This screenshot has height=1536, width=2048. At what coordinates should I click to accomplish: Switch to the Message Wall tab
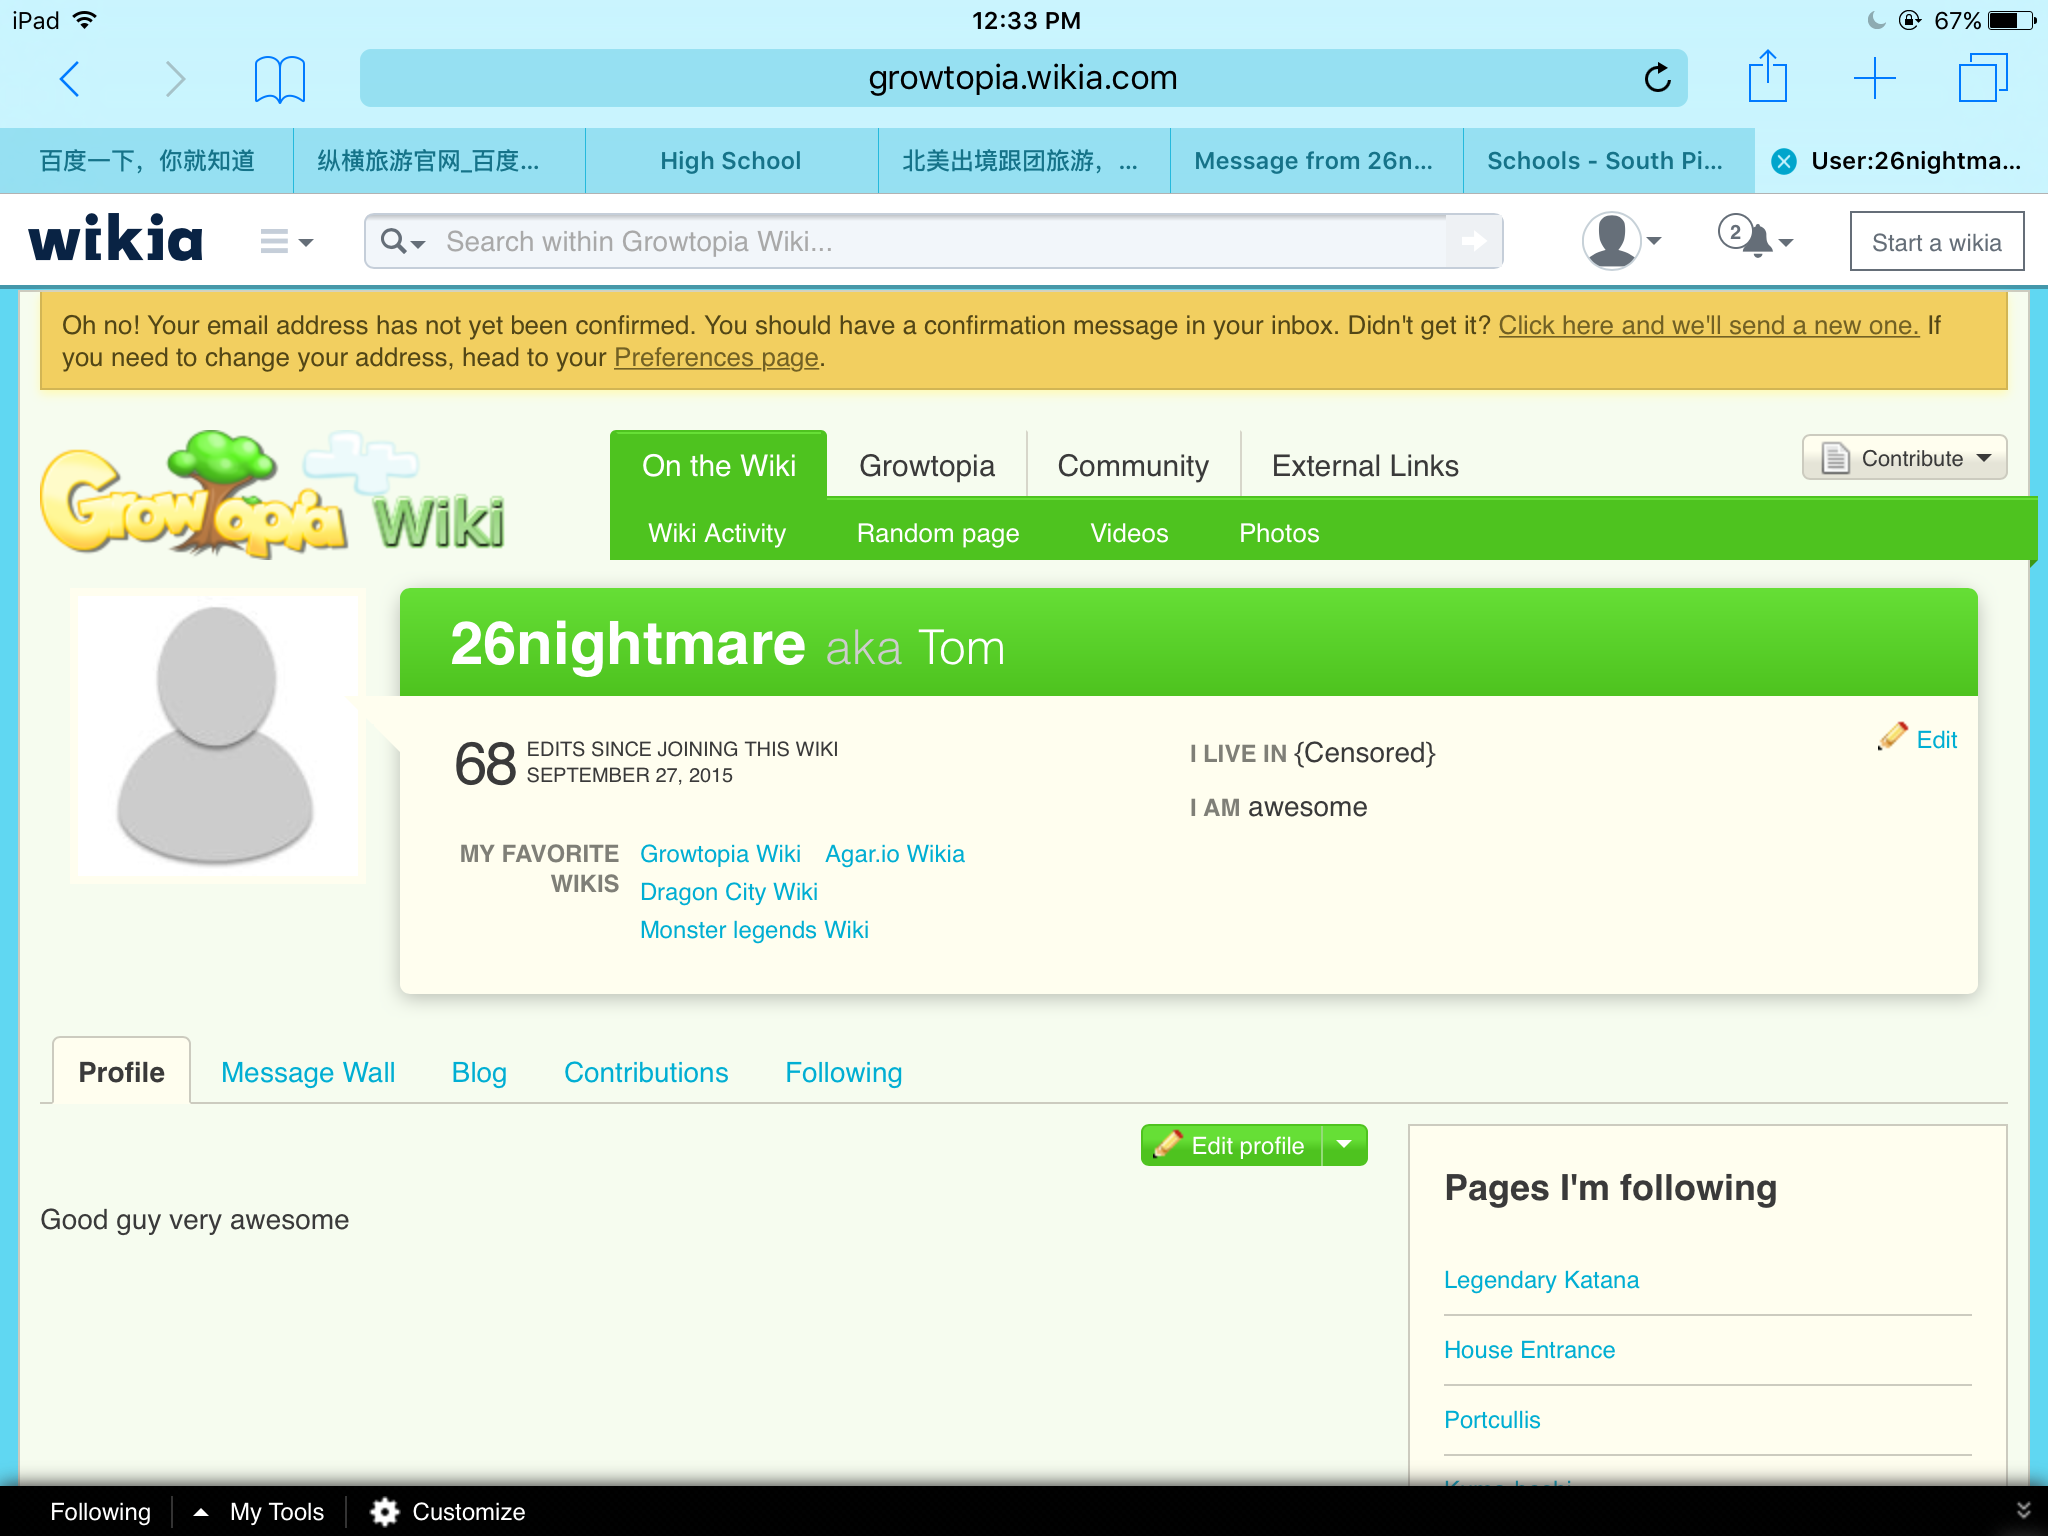coord(308,1072)
